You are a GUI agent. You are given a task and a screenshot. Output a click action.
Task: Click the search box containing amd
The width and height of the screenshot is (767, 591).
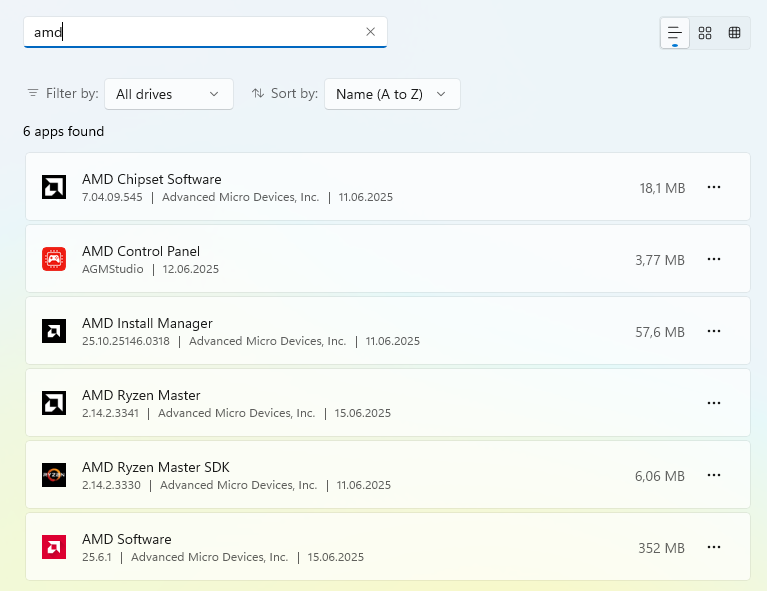pyautogui.click(x=200, y=32)
